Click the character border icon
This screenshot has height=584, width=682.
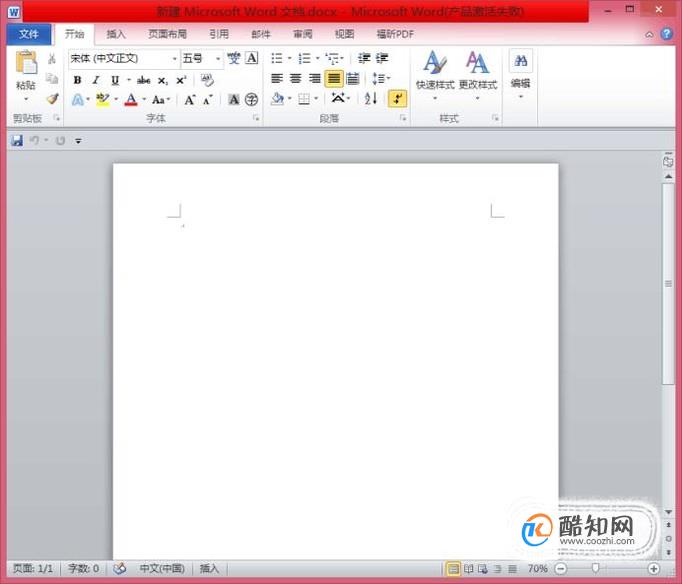point(252,58)
